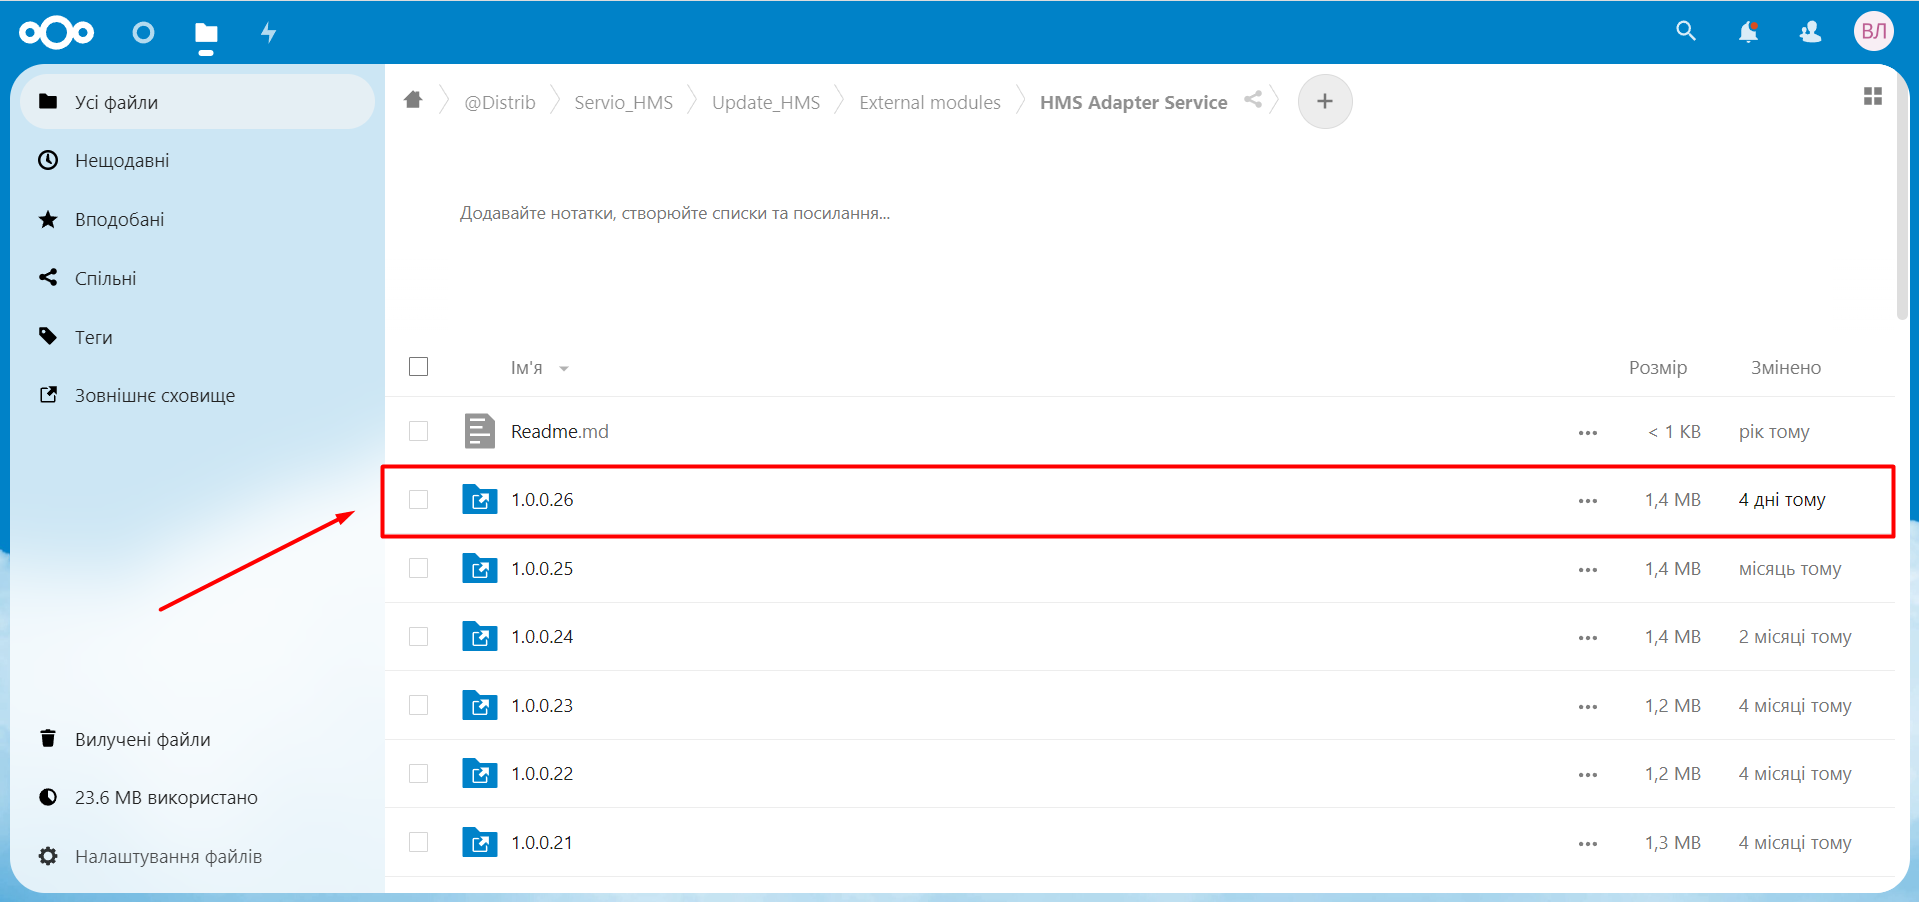This screenshot has width=1919, height=902.
Task: Click share icon beside HMS Adapter Service
Action: 1253,100
